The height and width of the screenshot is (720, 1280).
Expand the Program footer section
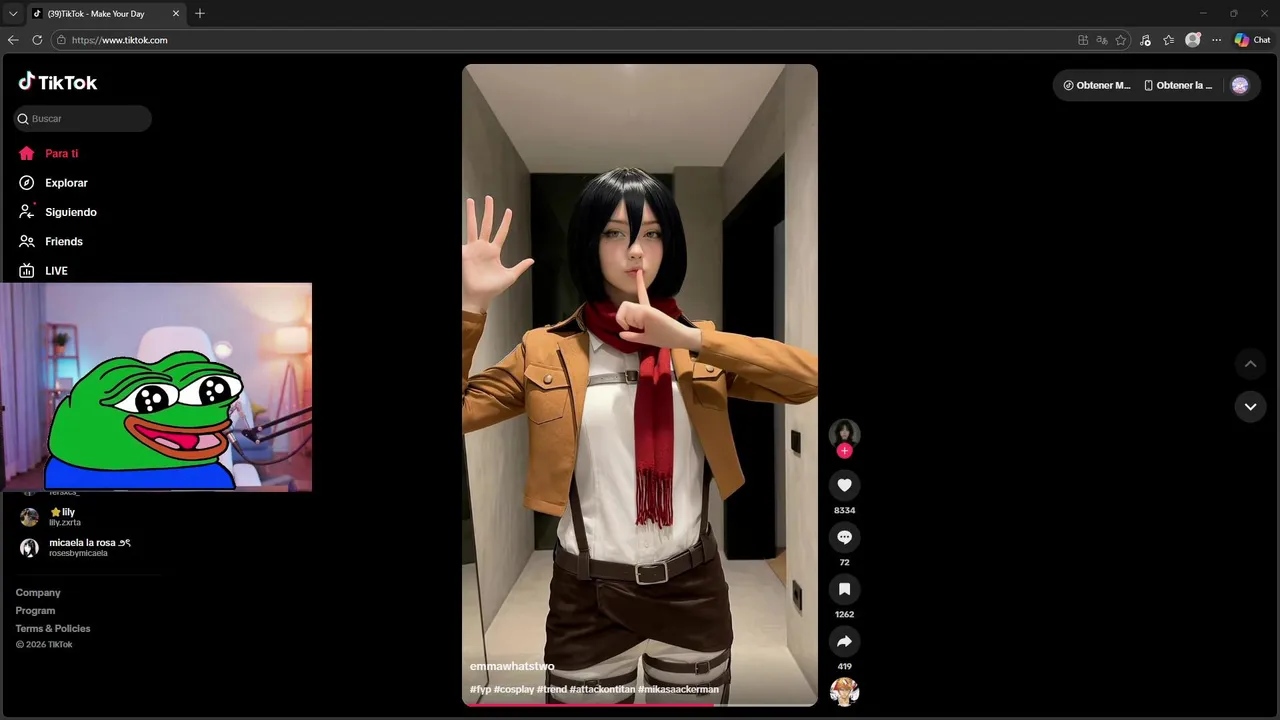click(x=35, y=611)
